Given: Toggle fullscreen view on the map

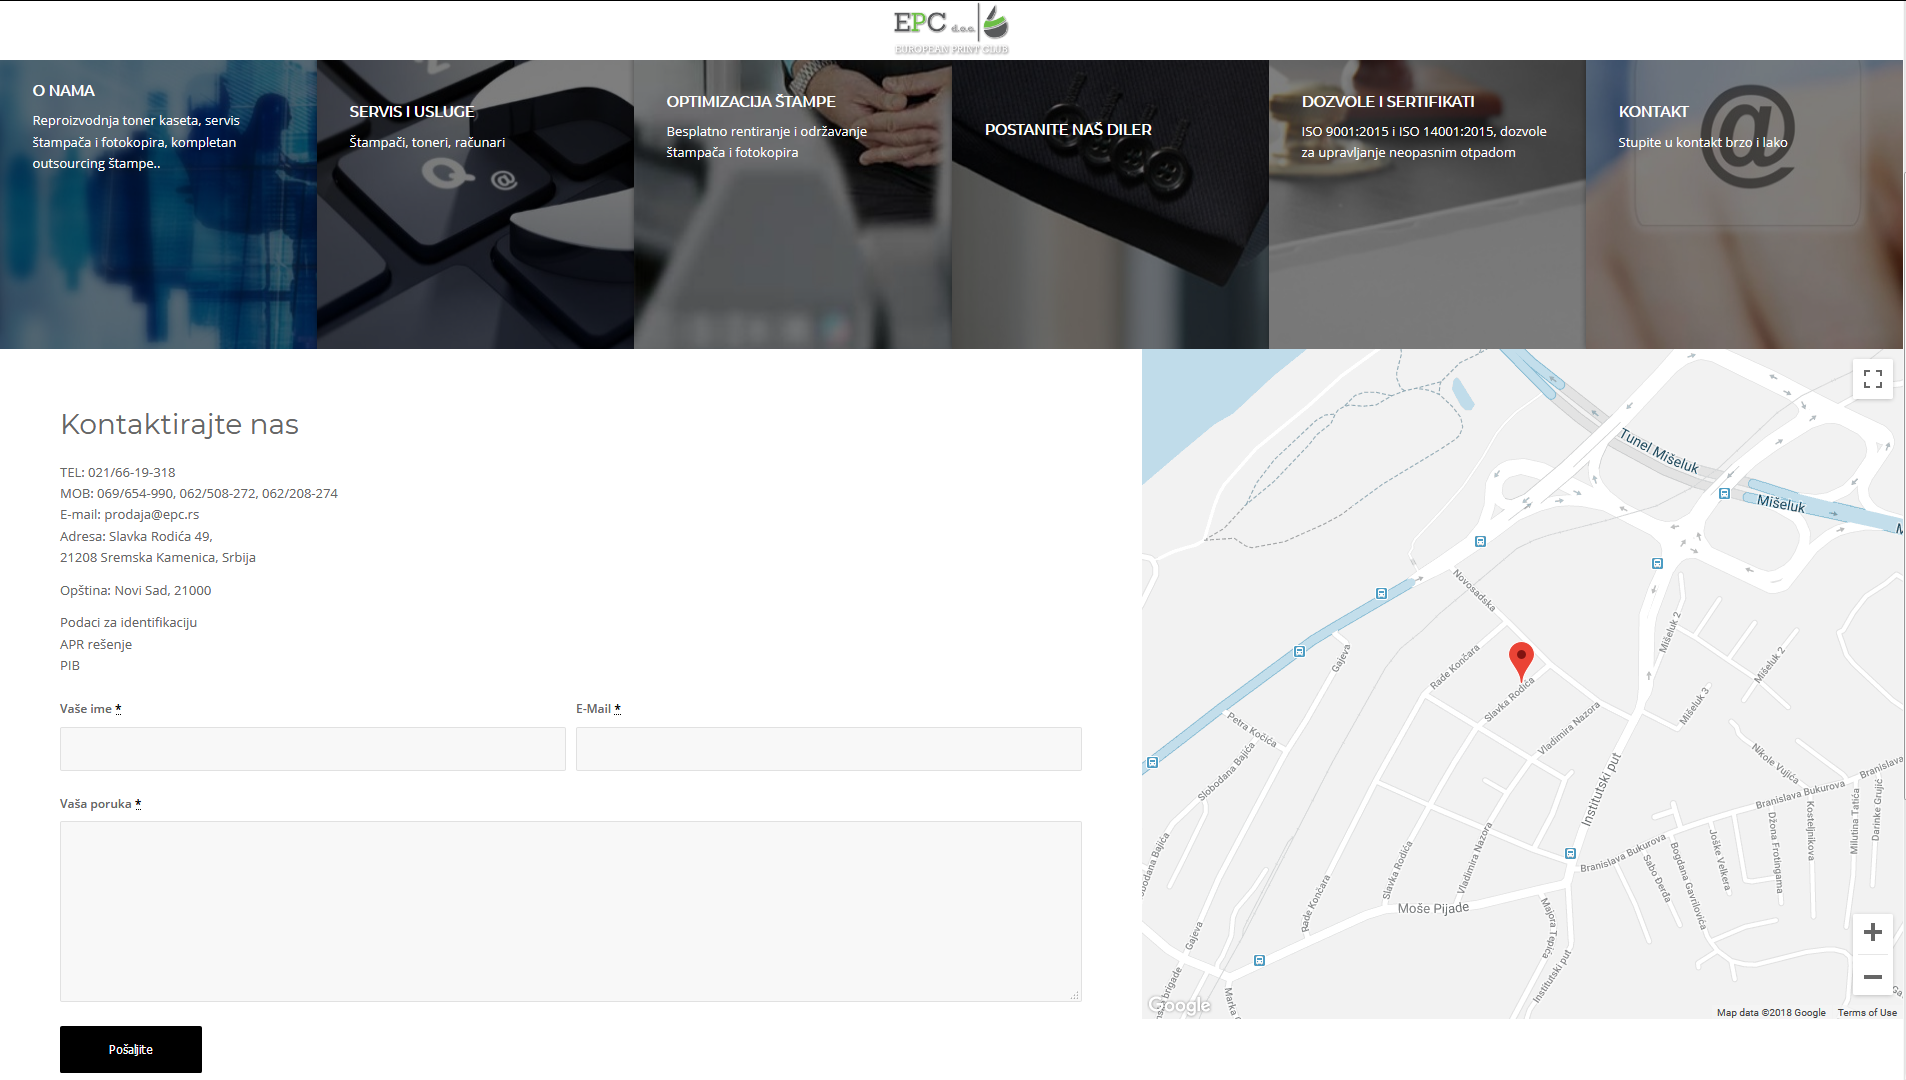Looking at the screenshot, I should tap(1872, 379).
